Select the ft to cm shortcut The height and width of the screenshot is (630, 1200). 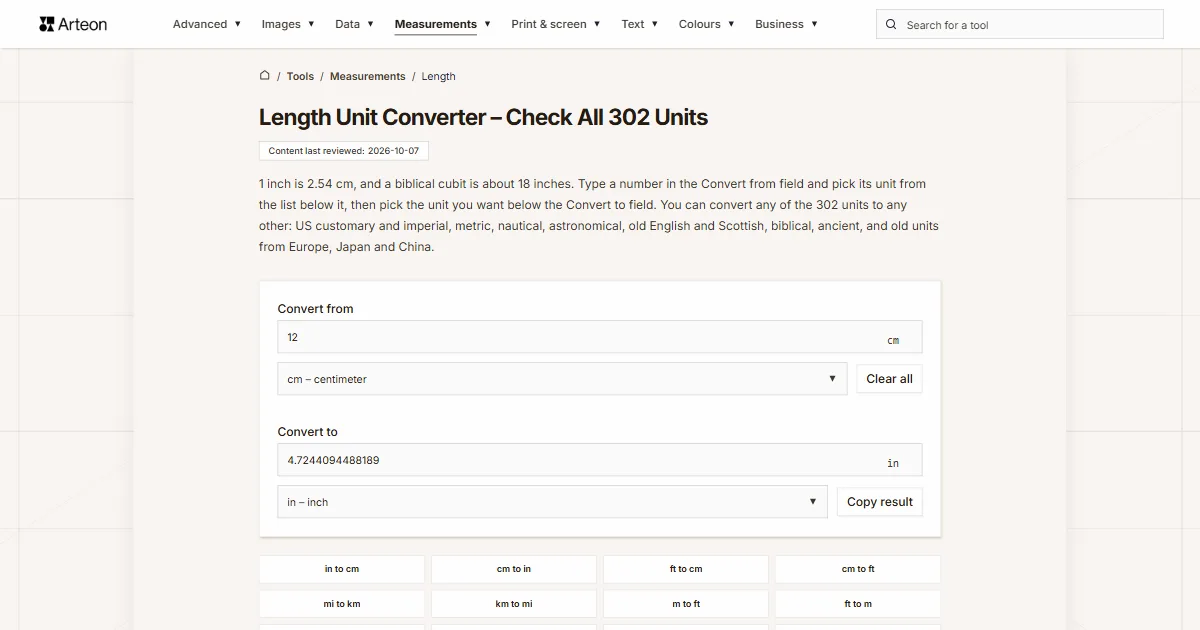pos(686,569)
